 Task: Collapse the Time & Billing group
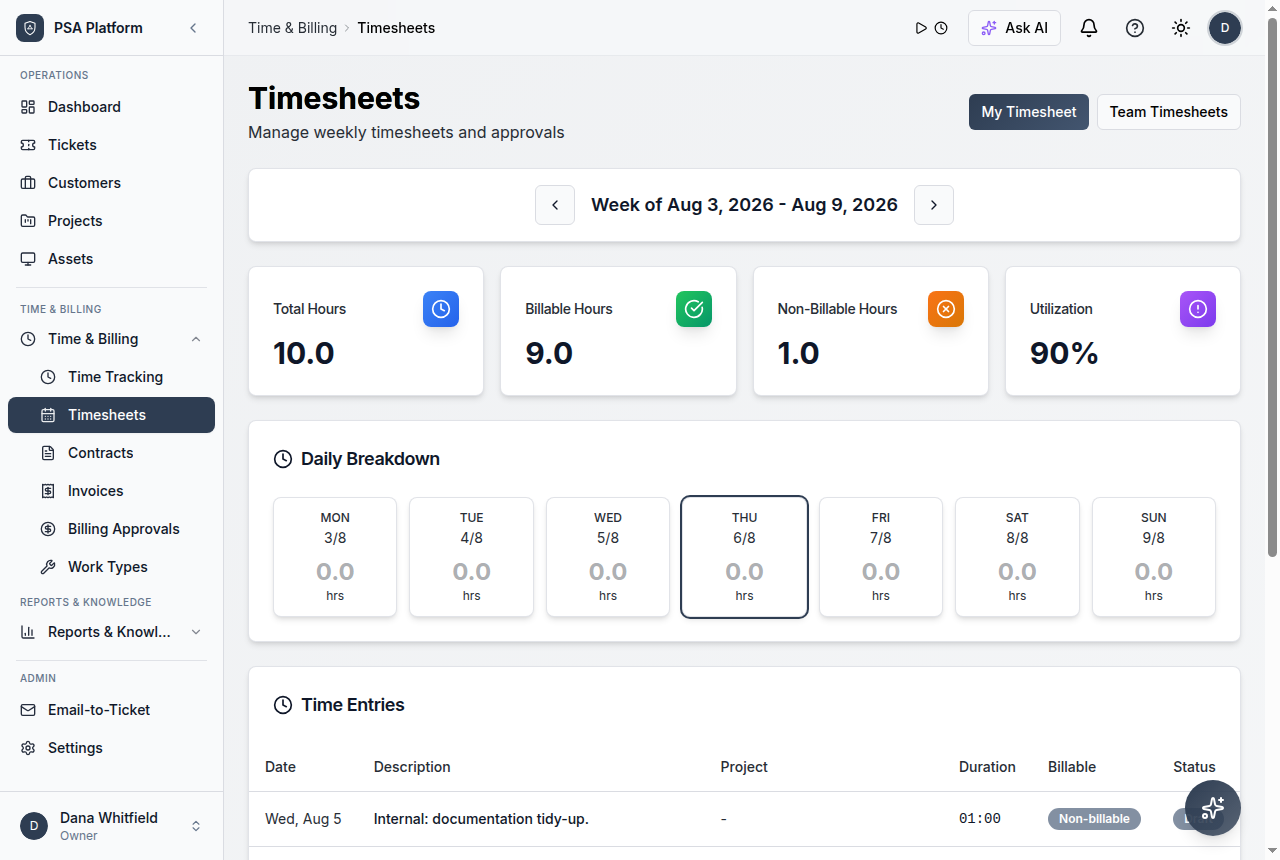(111, 339)
